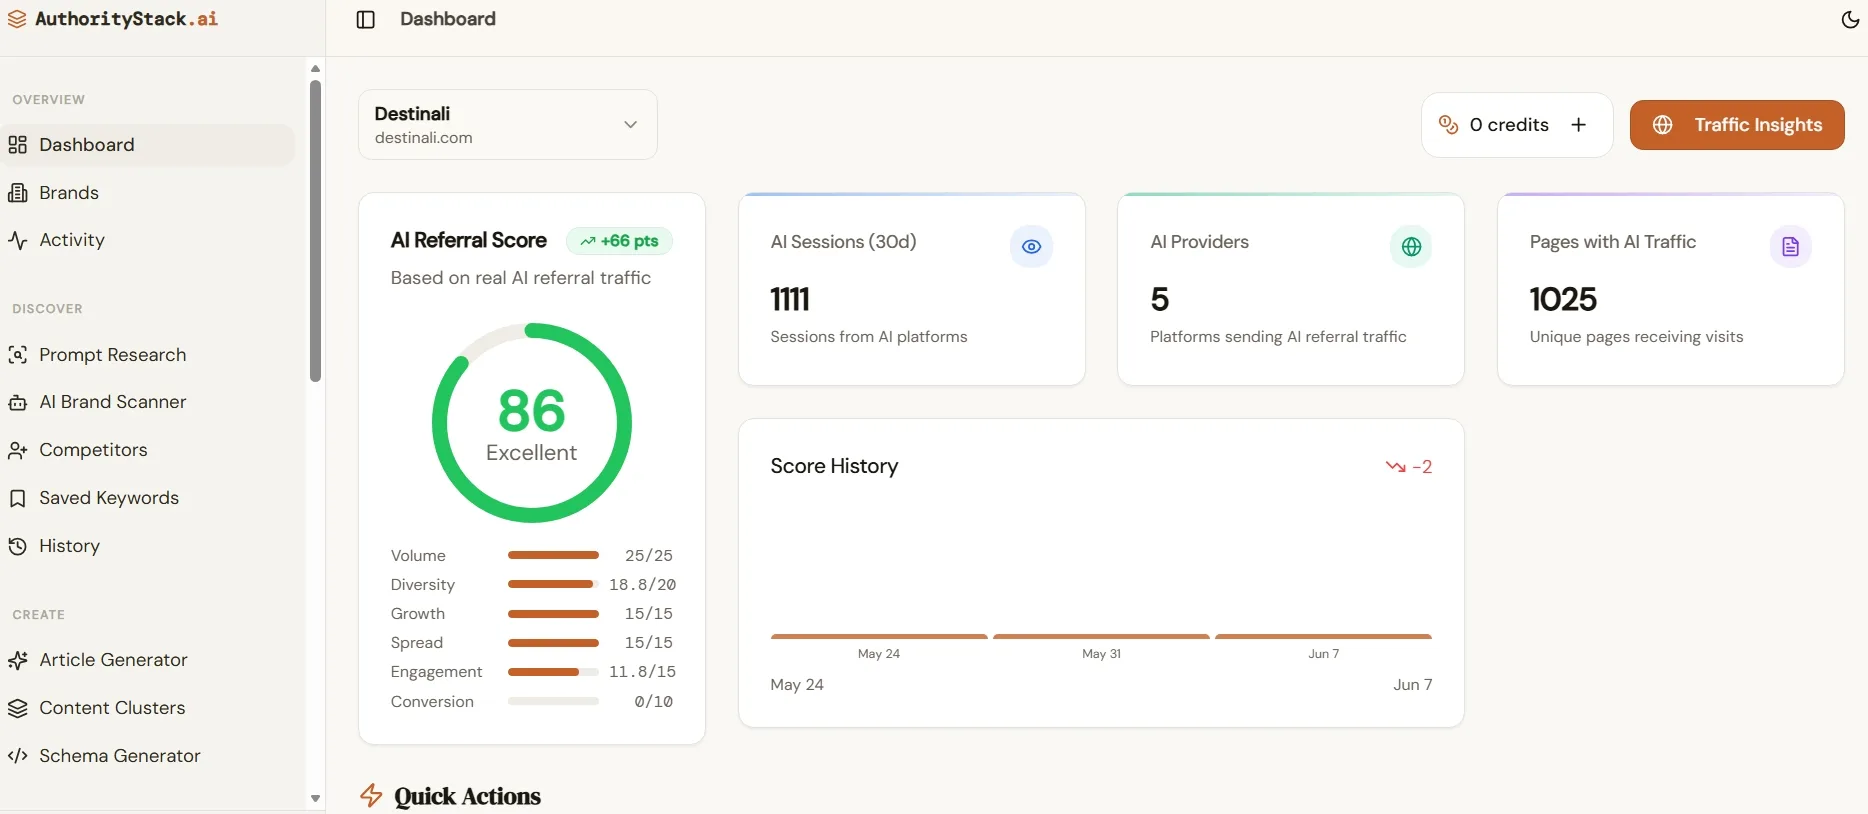Open Competitors page
Image resolution: width=1868 pixels, height=814 pixels.
tap(148, 450)
